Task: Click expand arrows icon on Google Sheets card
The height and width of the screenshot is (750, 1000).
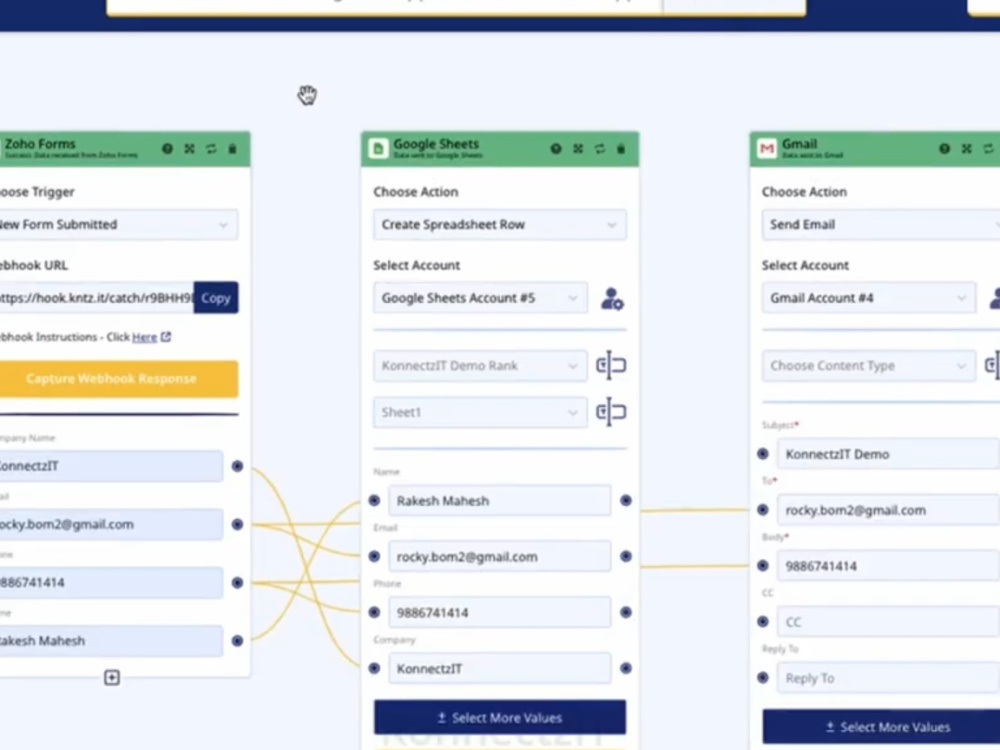Action: coord(578,149)
